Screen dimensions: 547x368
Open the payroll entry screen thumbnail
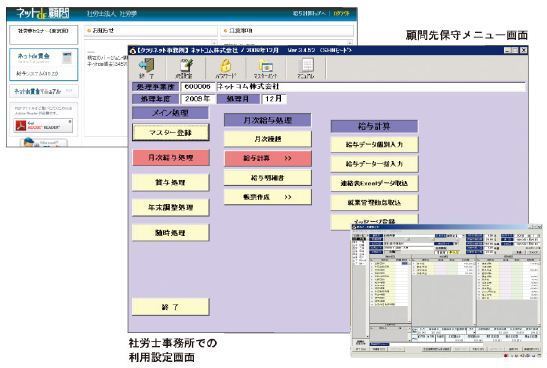pos(447,291)
